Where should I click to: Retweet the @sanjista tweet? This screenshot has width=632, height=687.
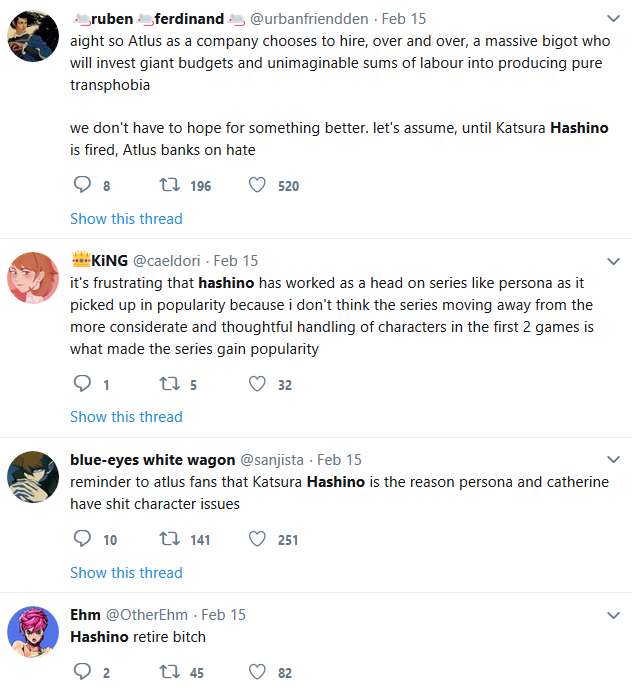[x=169, y=539]
